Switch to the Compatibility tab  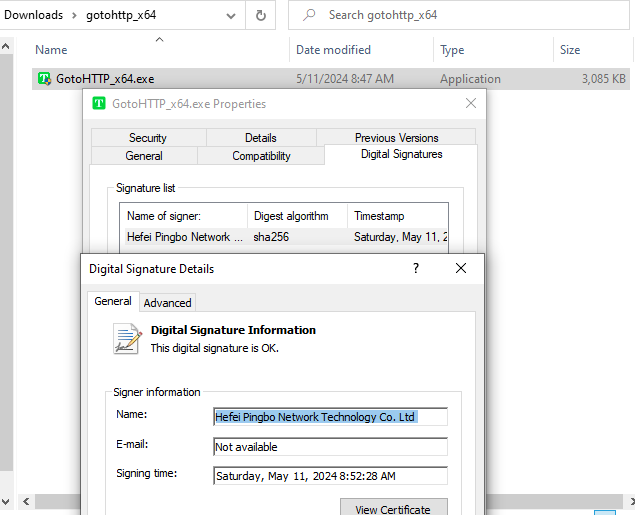(x=261, y=155)
